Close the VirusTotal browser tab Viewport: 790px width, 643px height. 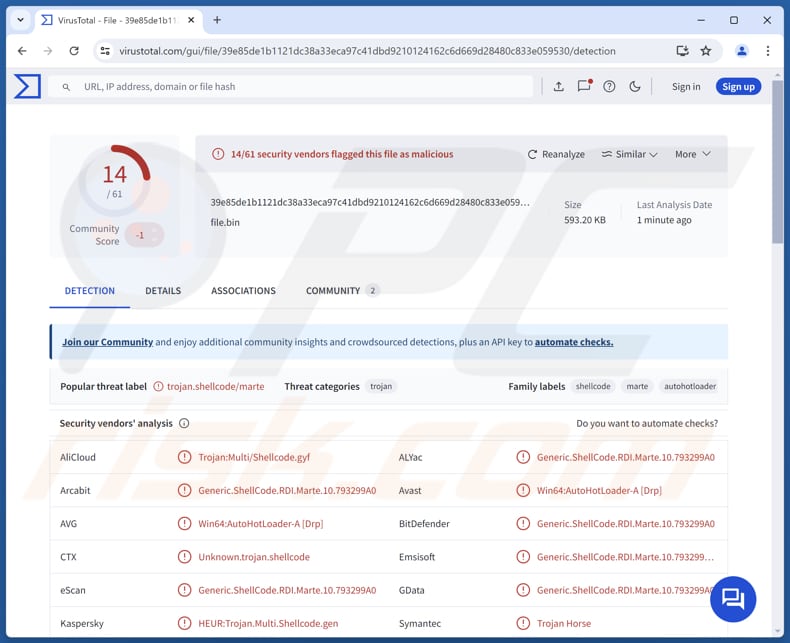[191, 20]
